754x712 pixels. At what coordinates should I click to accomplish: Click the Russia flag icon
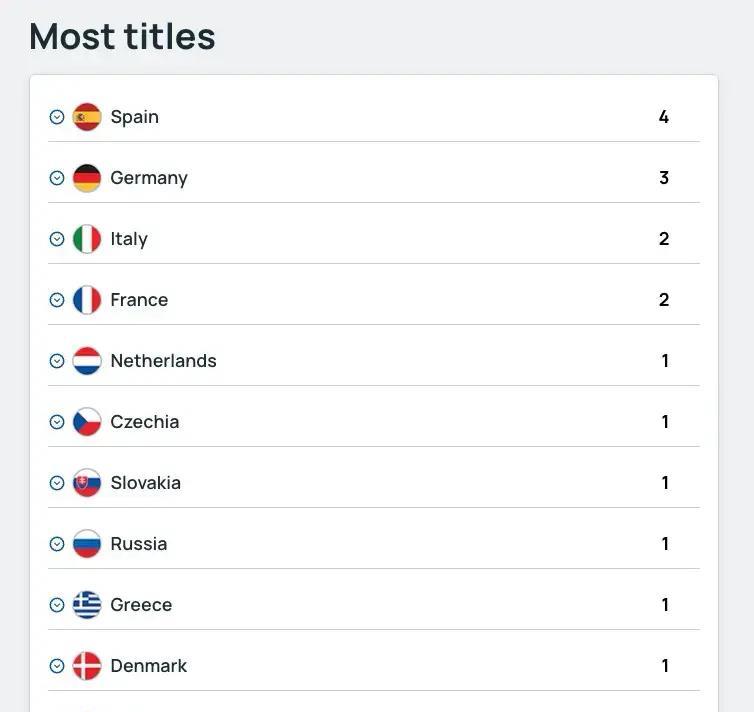(x=87, y=544)
